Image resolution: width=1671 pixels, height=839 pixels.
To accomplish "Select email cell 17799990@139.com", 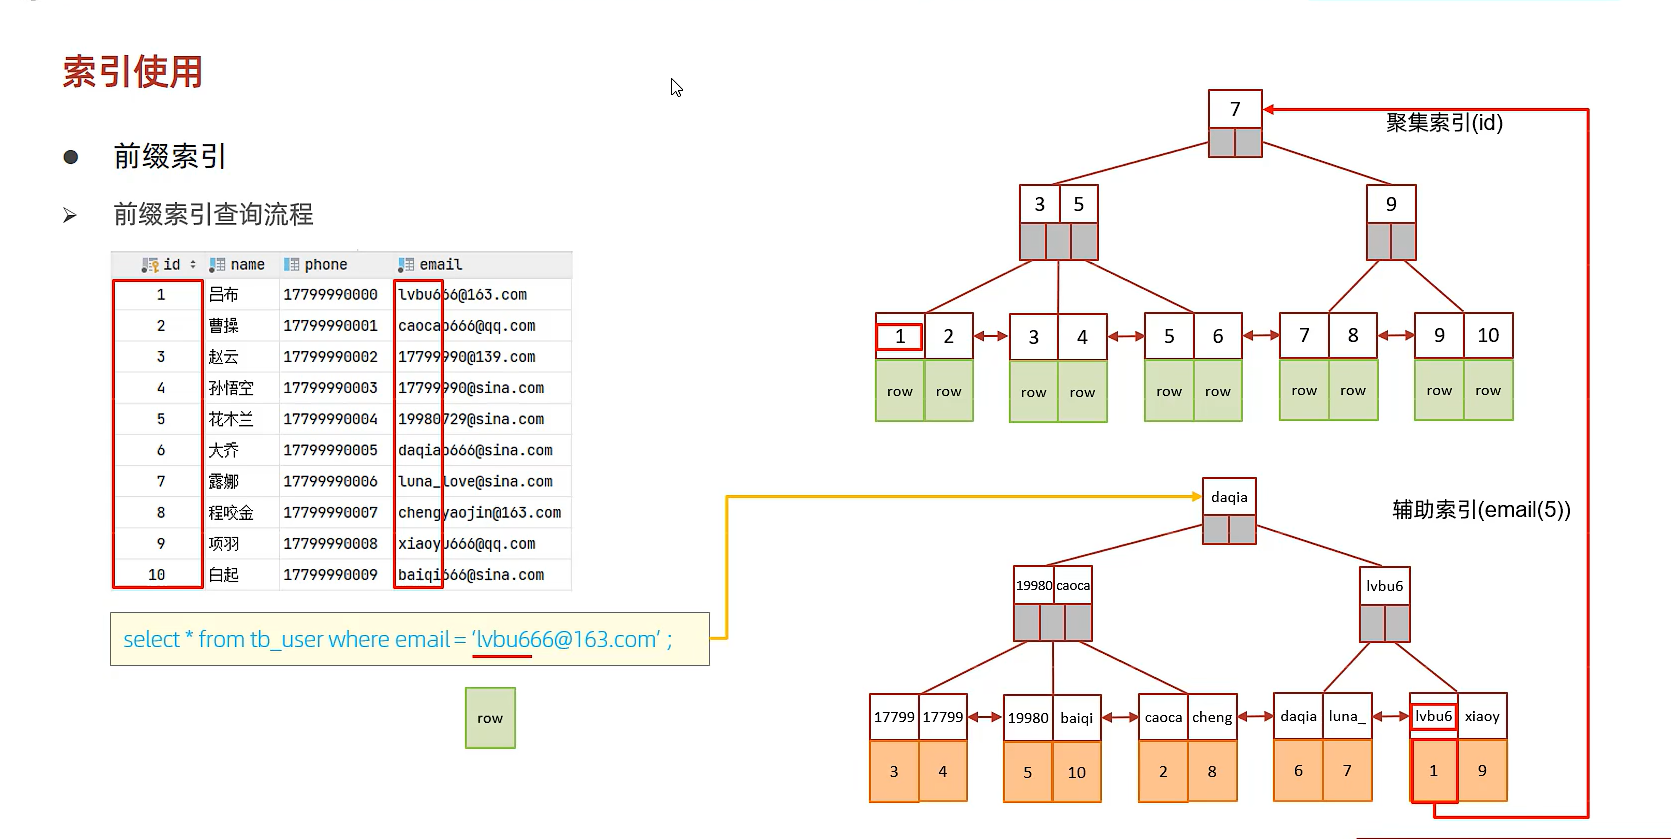I will 467,357.
